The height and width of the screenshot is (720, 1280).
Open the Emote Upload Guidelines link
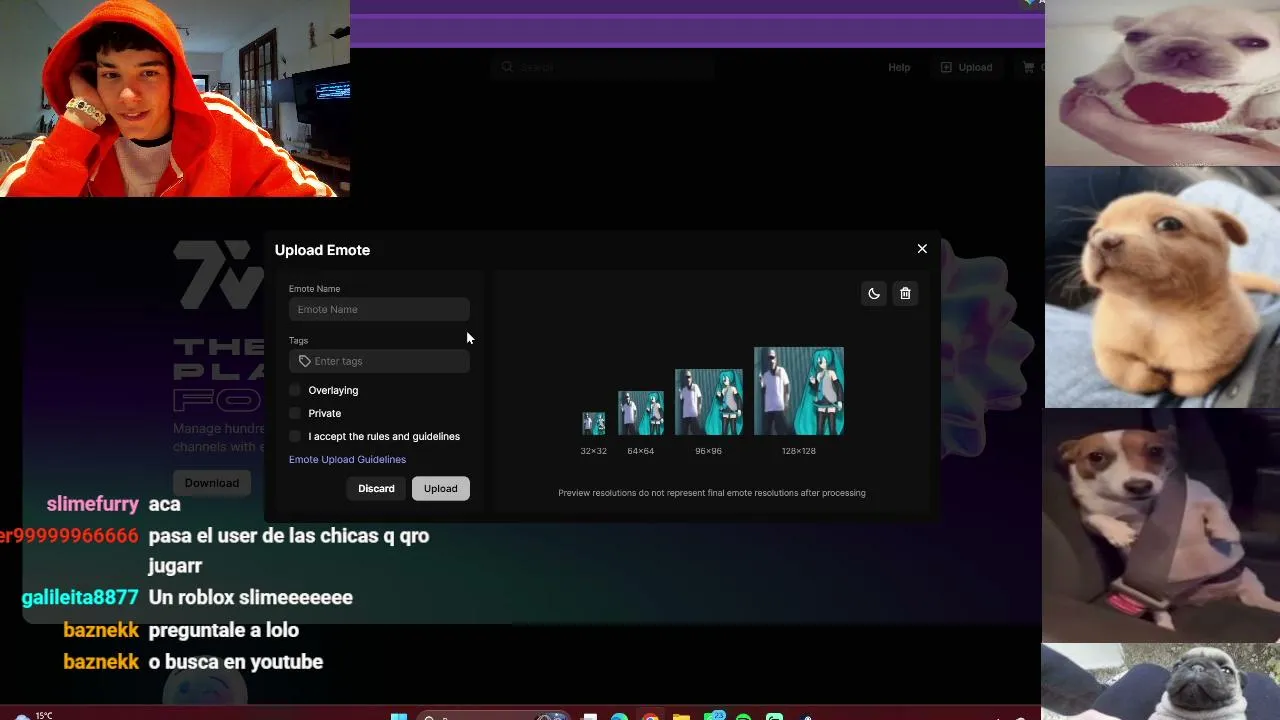click(347, 459)
